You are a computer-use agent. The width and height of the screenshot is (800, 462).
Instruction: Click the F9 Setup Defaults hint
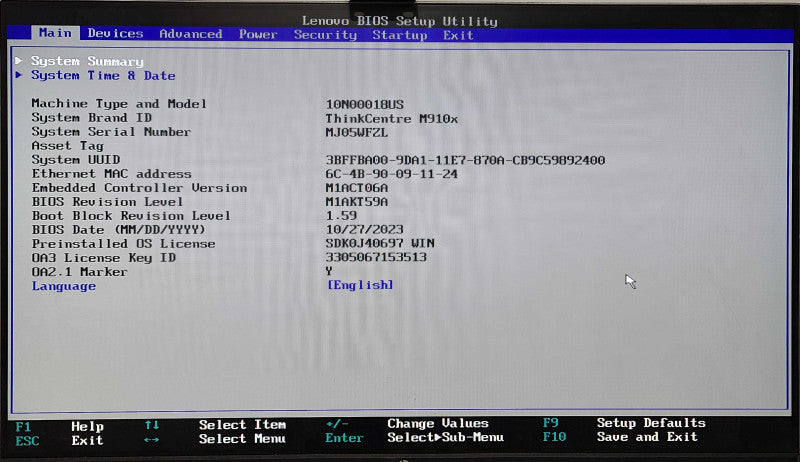point(624,423)
